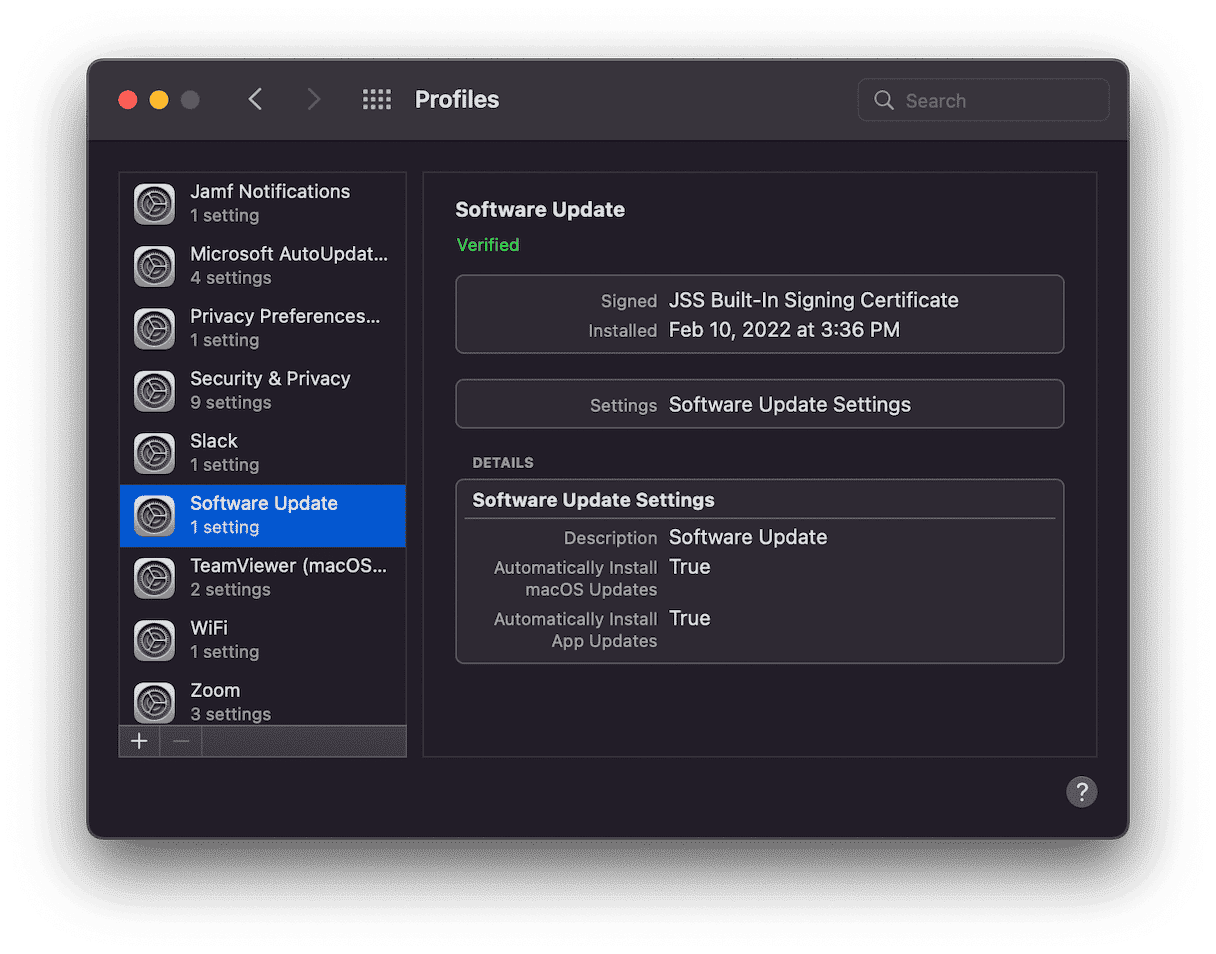Click the Software Update Settings details header
Image resolution: width=1216 pixels, height=954 pixels.
click(x=593, y=500)
